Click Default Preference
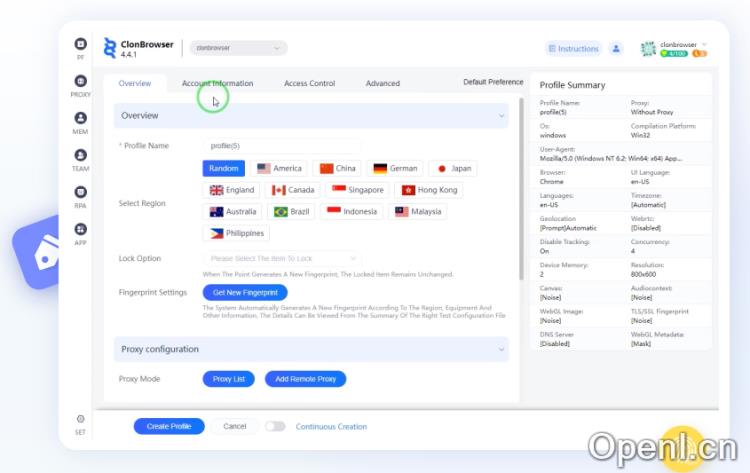 (493, 82)
